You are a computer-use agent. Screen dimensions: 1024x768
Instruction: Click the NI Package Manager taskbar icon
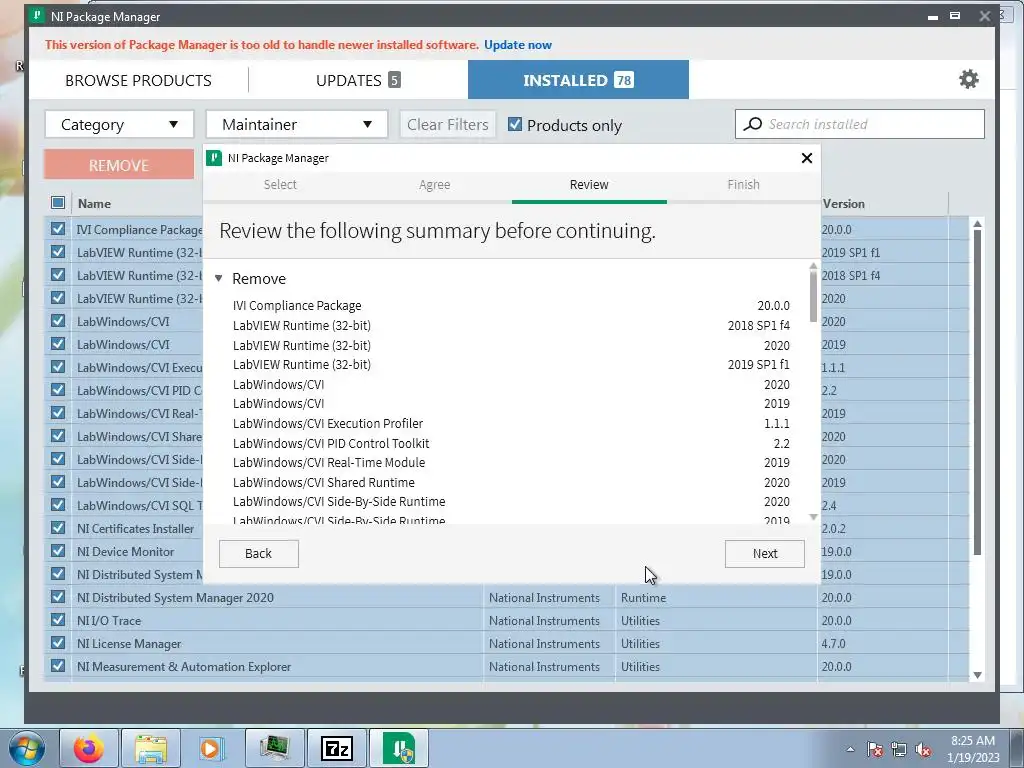pos(399,748)
